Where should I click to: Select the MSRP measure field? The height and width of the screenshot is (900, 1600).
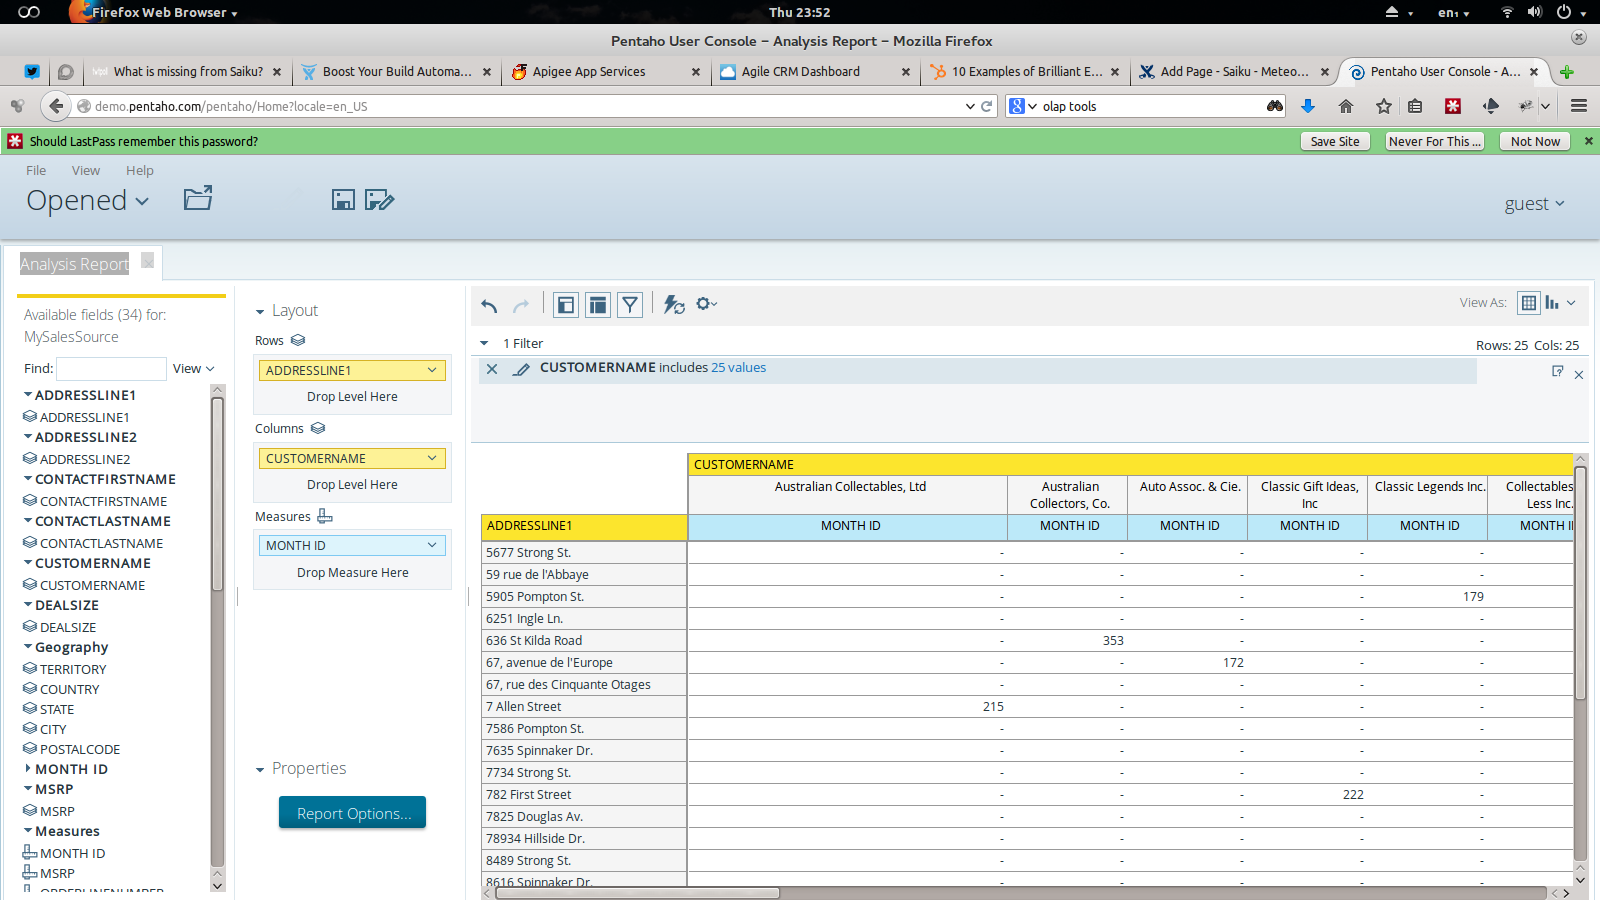click(x=56, y=873)
